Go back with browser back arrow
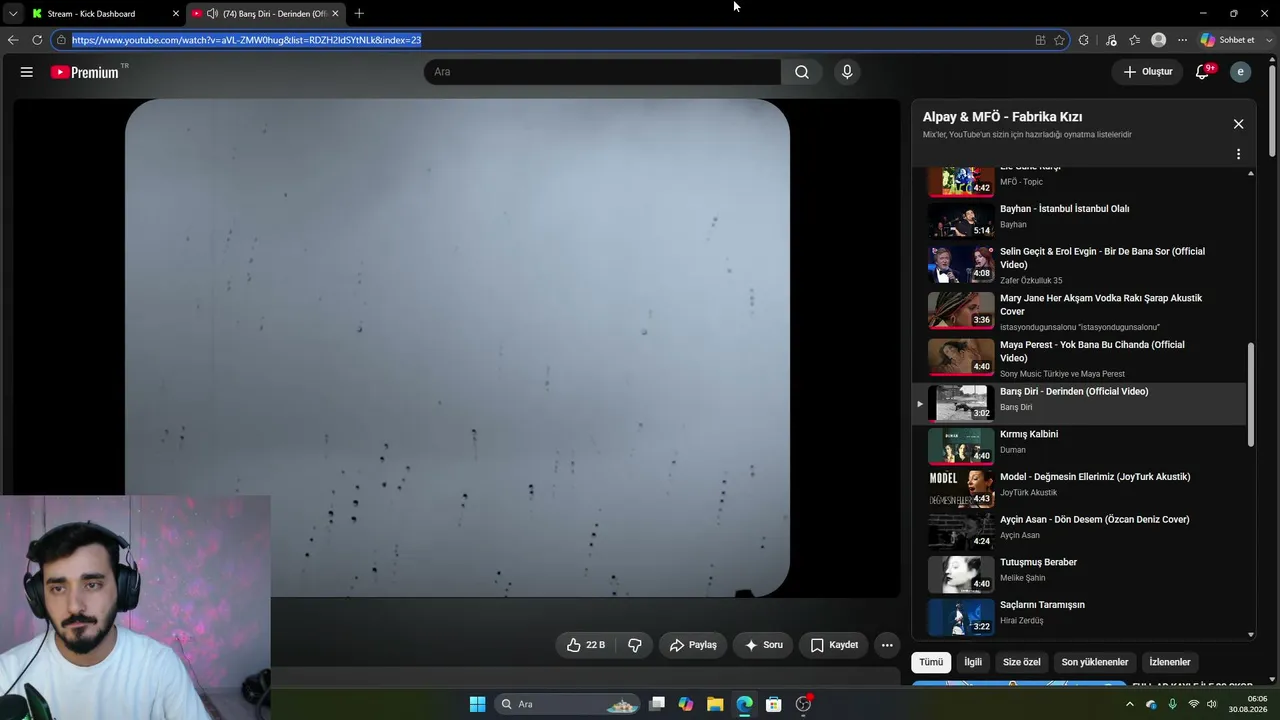Viewport: 1280px width, 720px height. 13,40
